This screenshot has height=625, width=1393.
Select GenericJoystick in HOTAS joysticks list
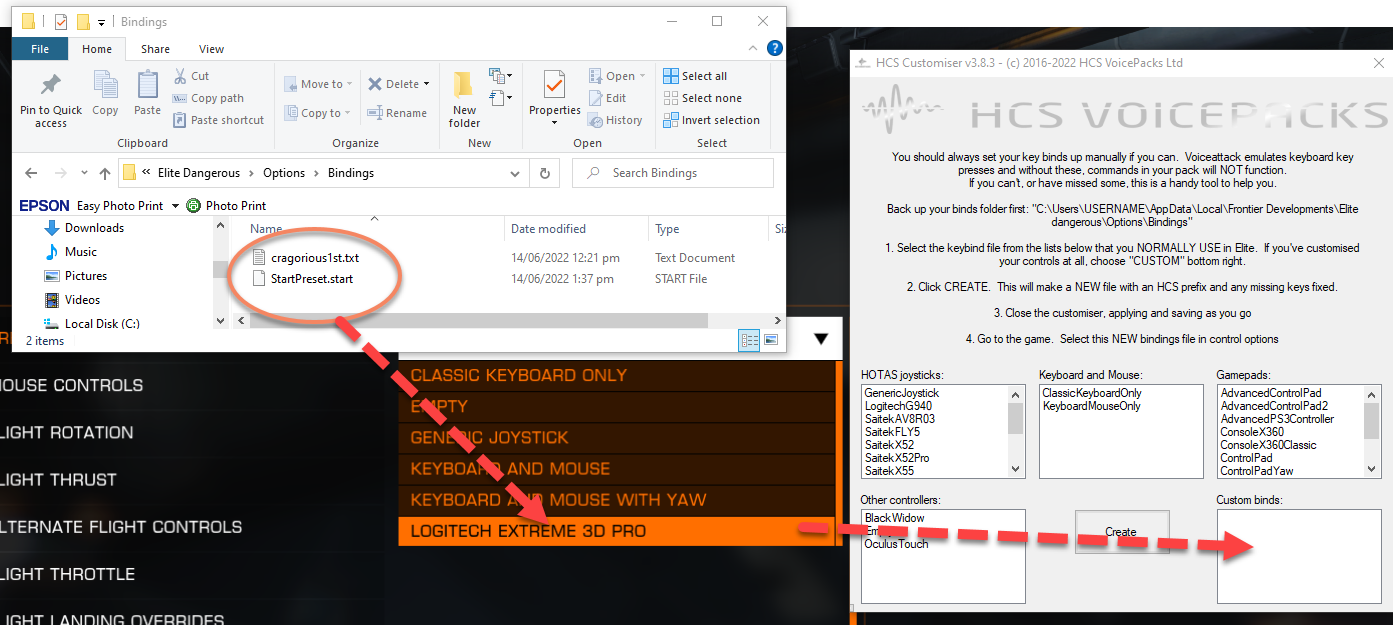pos(902,393)
